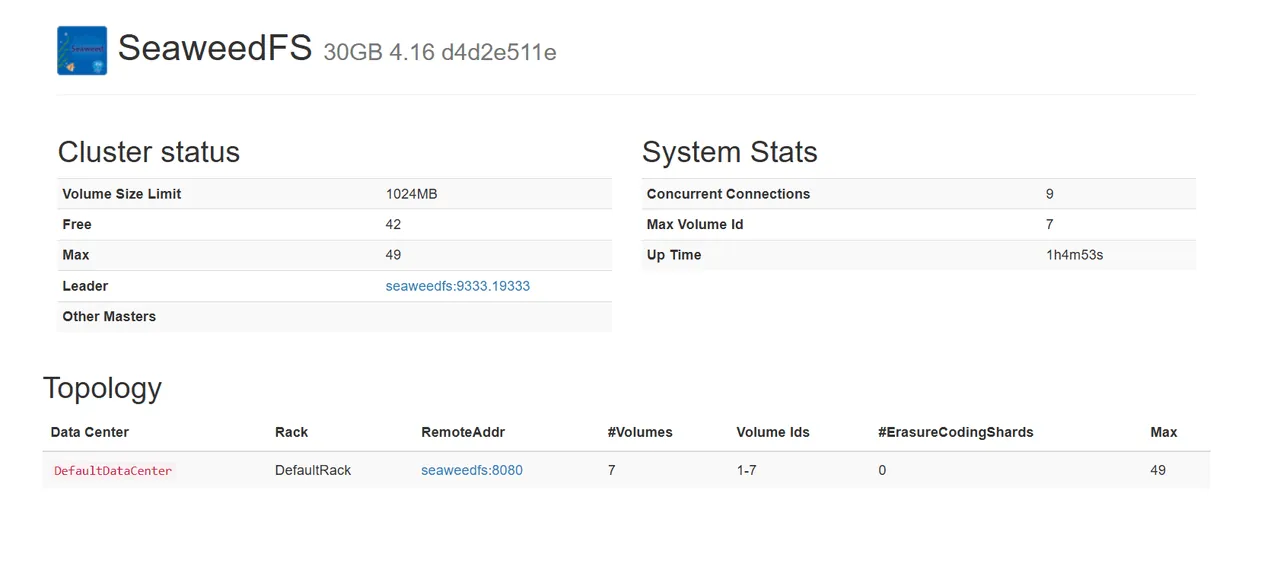Select the 1024MB value

tap(412, 194)
